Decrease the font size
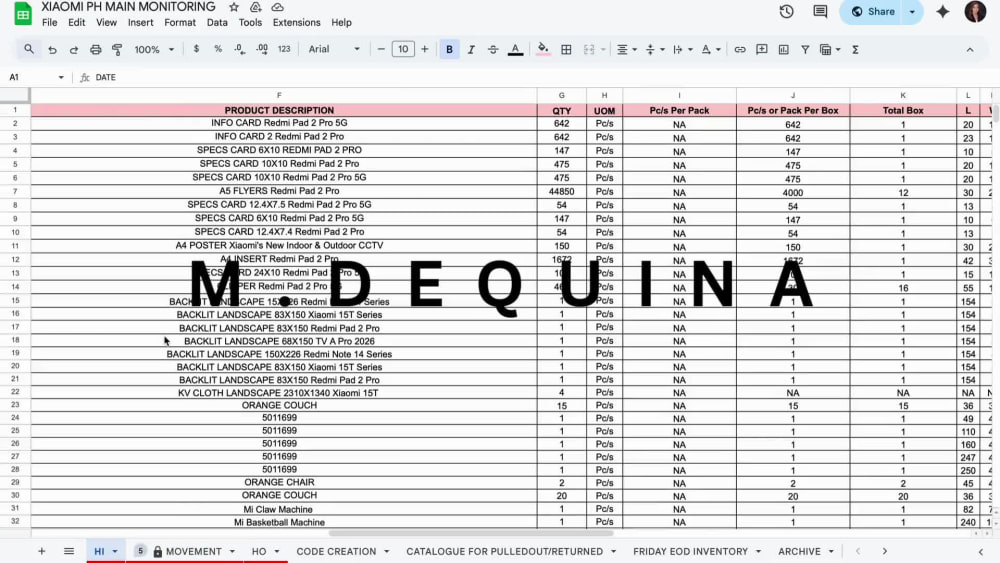 (x=381, y=49)
